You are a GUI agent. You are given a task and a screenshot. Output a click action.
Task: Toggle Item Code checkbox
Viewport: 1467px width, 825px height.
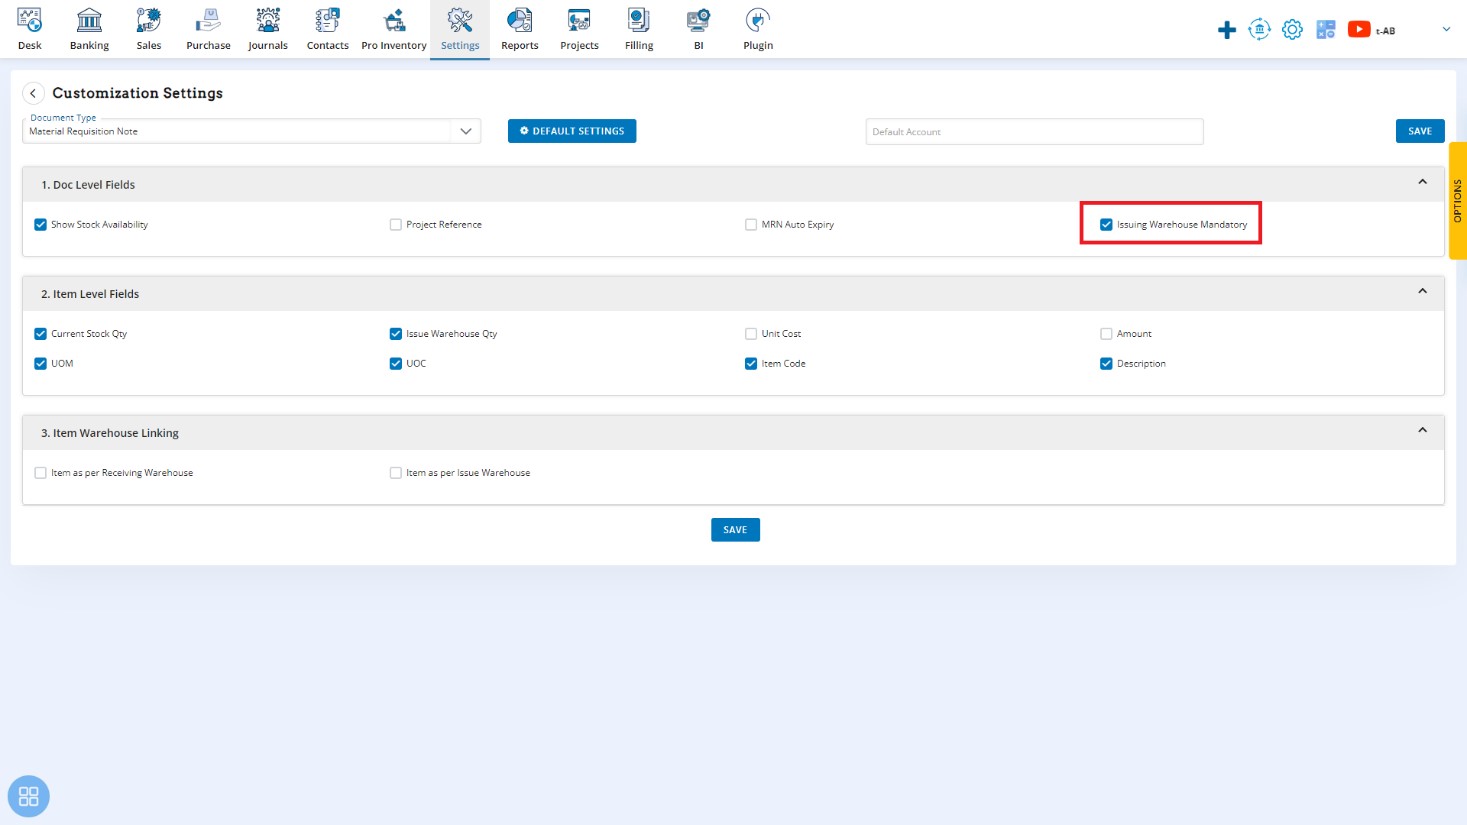point(751,364)
